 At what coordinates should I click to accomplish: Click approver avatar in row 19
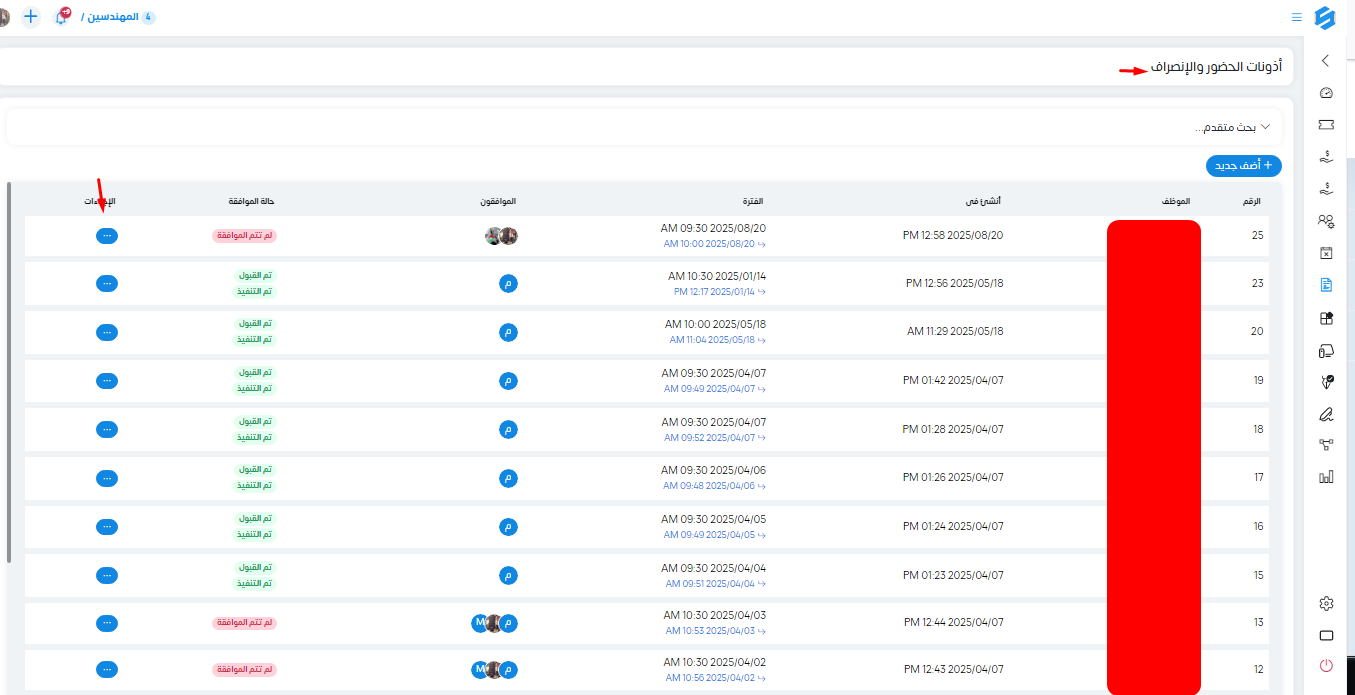508,381
